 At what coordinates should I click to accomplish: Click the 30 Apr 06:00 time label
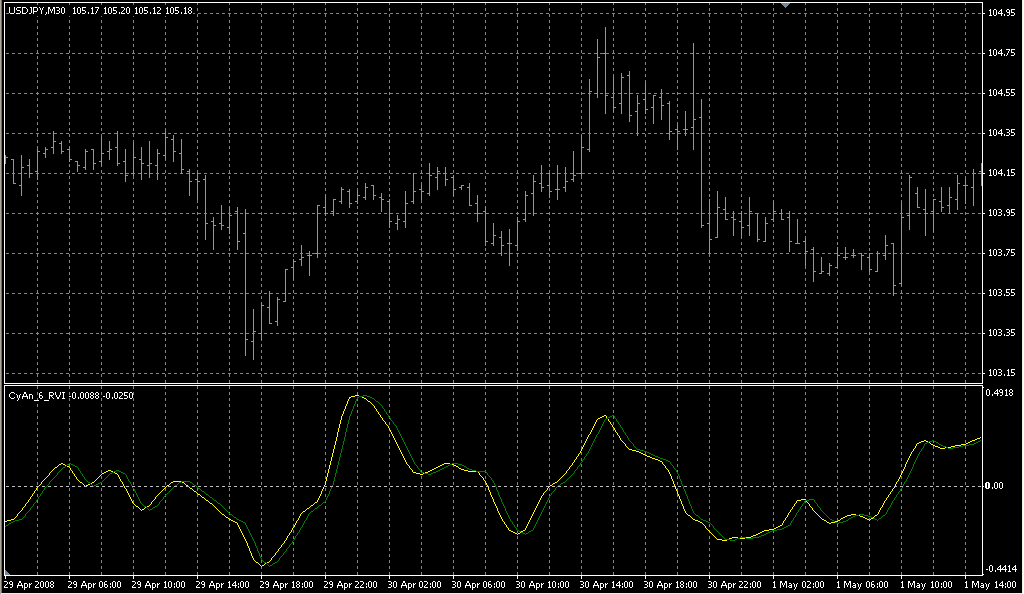(479, 583)
